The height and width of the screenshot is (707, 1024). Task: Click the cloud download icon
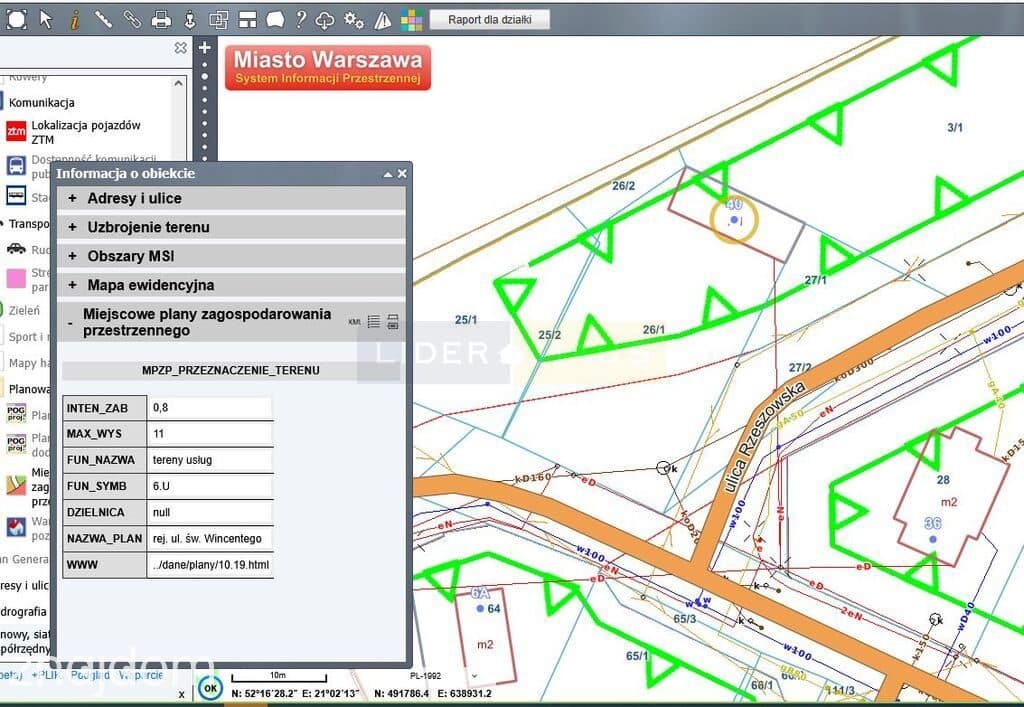coord(325,21)
